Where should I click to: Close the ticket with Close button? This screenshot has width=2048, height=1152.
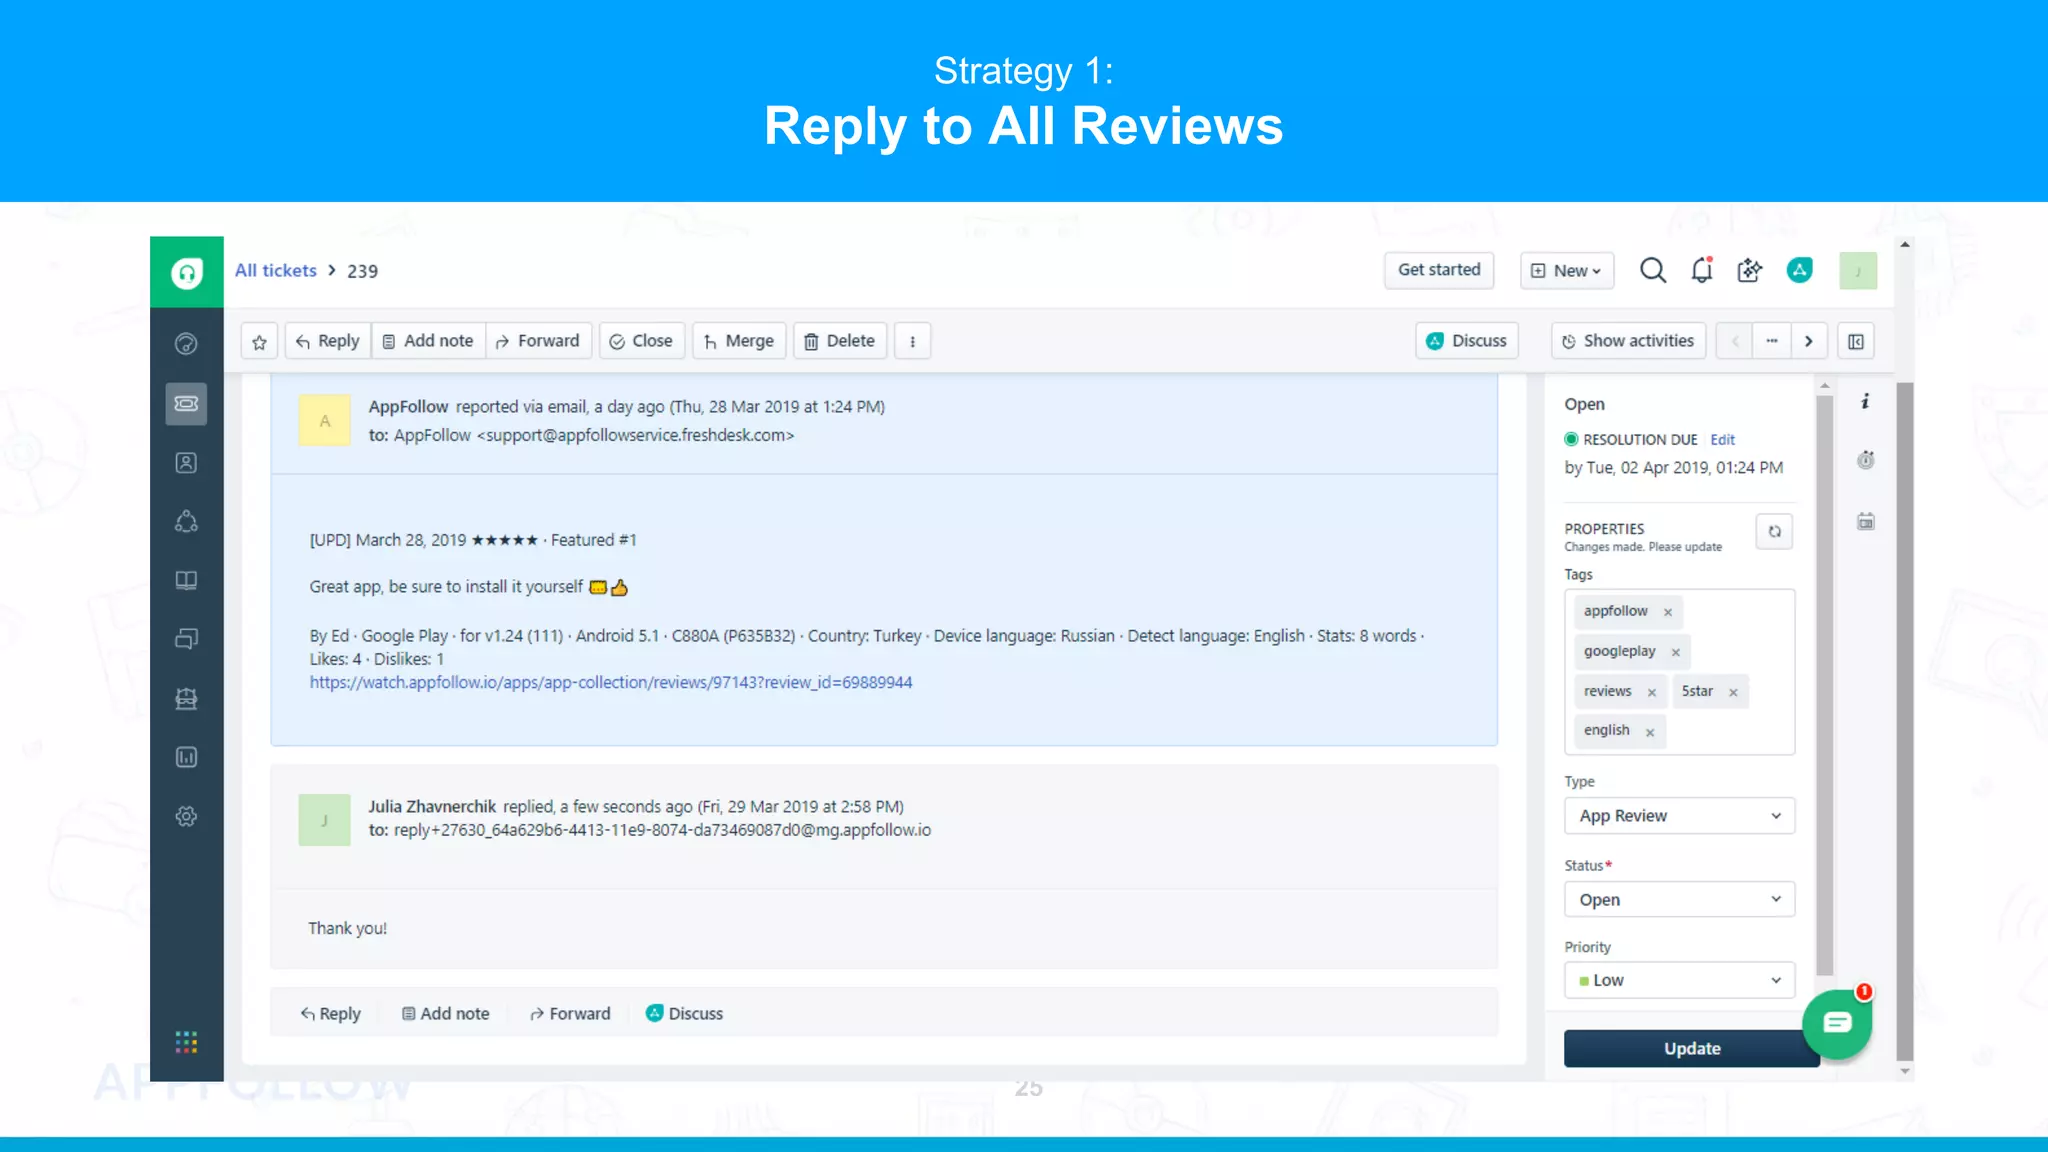(x=642, y=341)
